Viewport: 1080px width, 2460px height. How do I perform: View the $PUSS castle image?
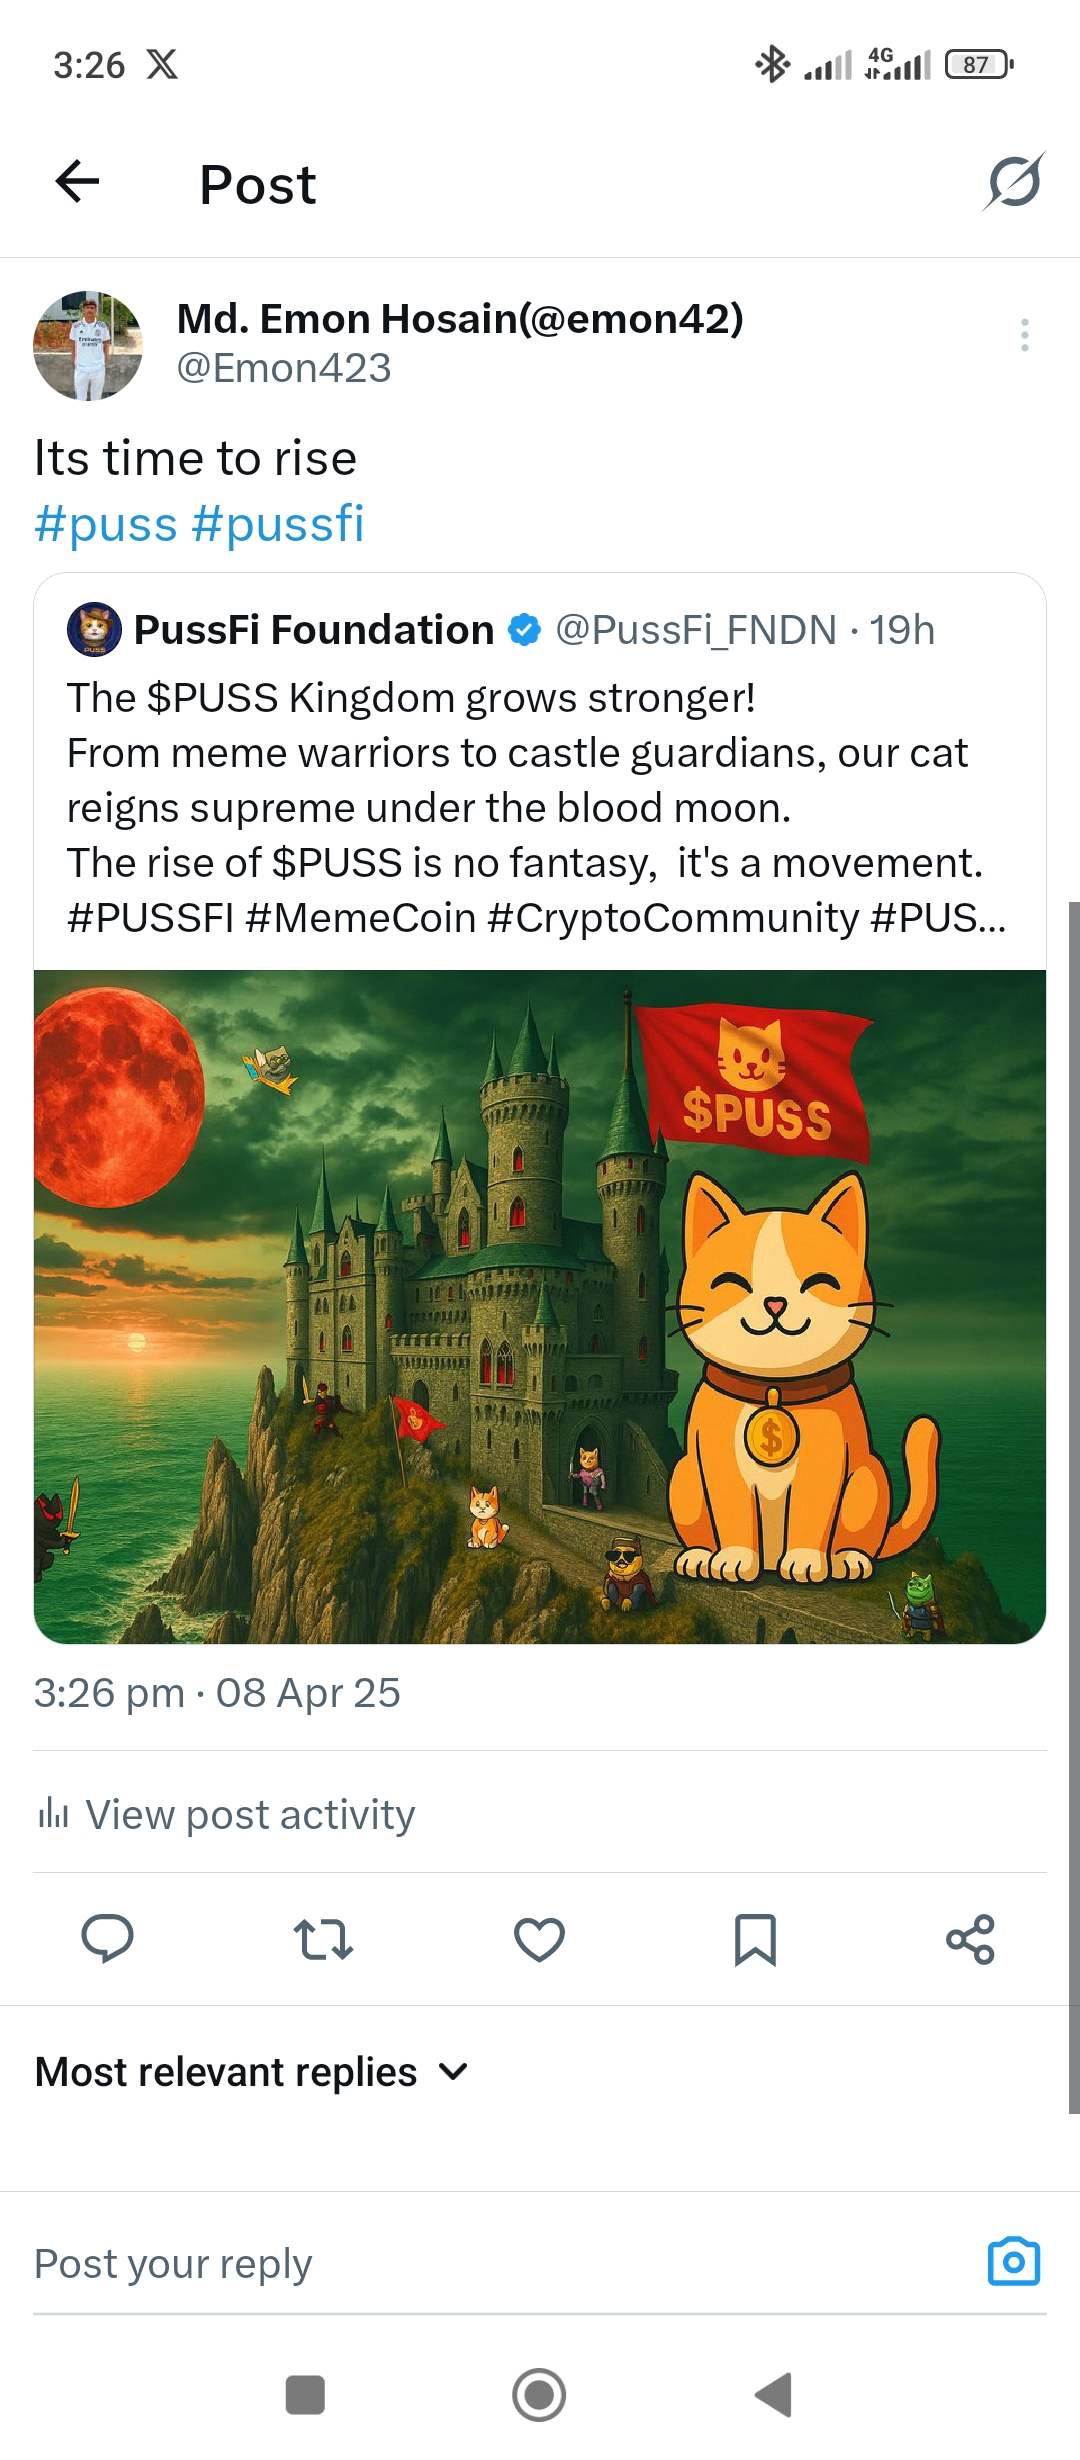[x=540, y=1306]
